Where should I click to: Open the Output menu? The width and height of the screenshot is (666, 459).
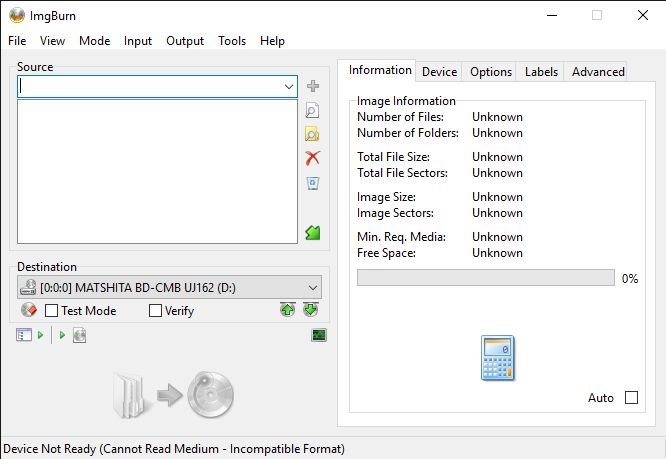185,41
